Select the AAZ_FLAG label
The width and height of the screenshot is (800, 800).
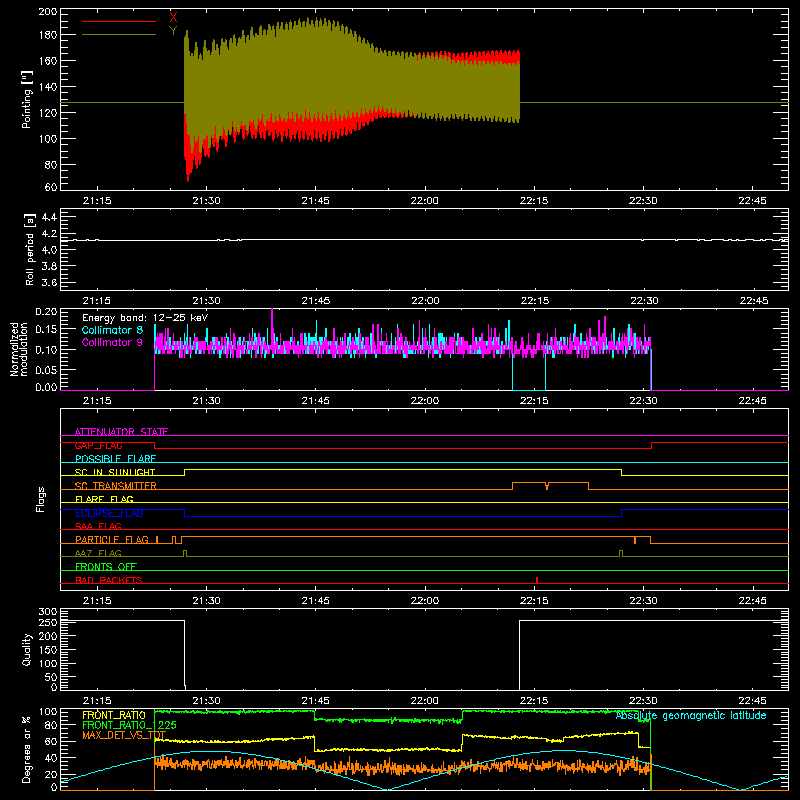tap(98, 553)
